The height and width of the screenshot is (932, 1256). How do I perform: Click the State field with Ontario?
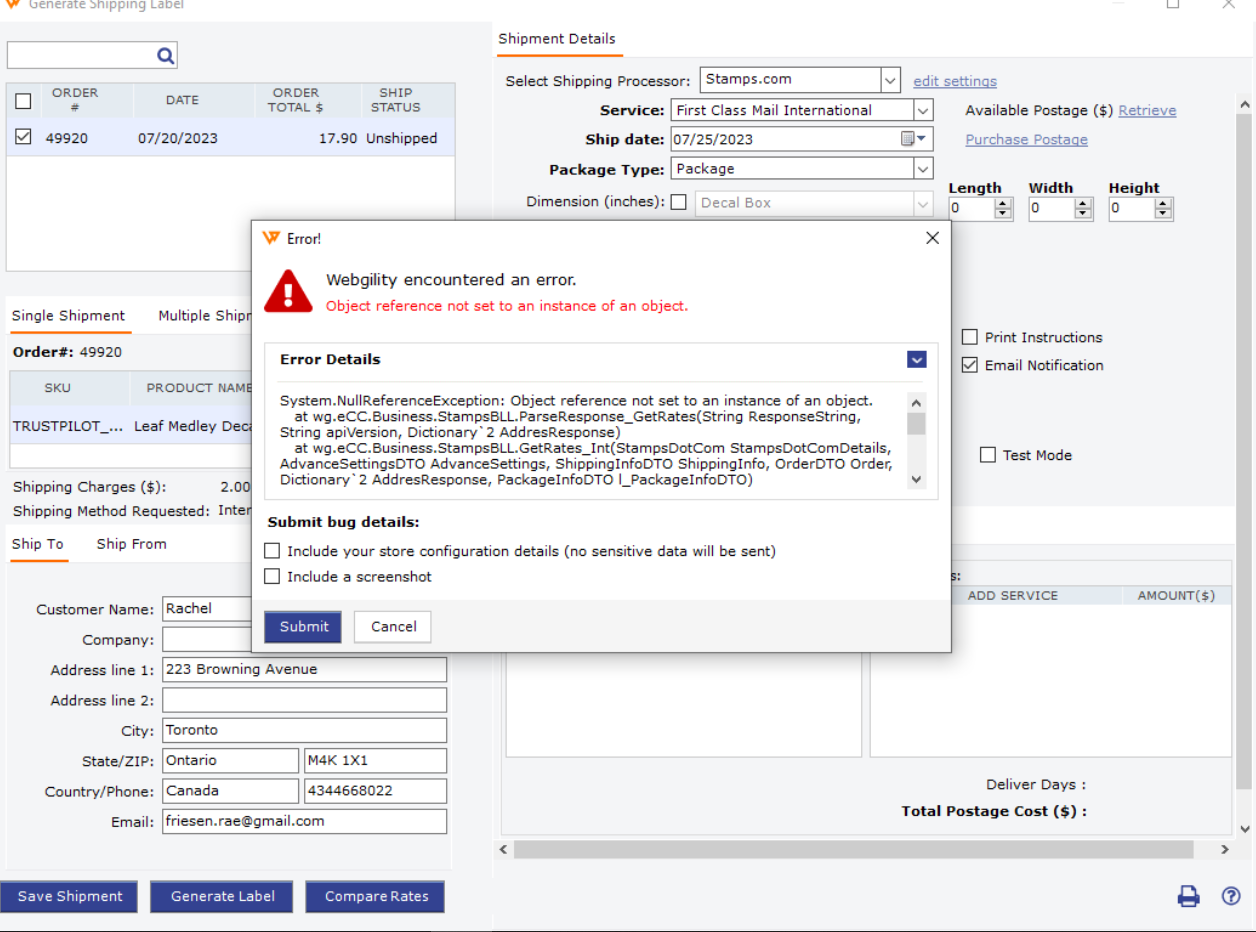tap(230, 760)
